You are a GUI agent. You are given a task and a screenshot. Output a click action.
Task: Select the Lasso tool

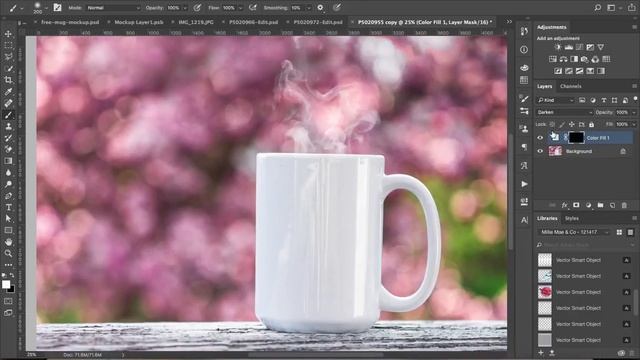coord(8,57)
